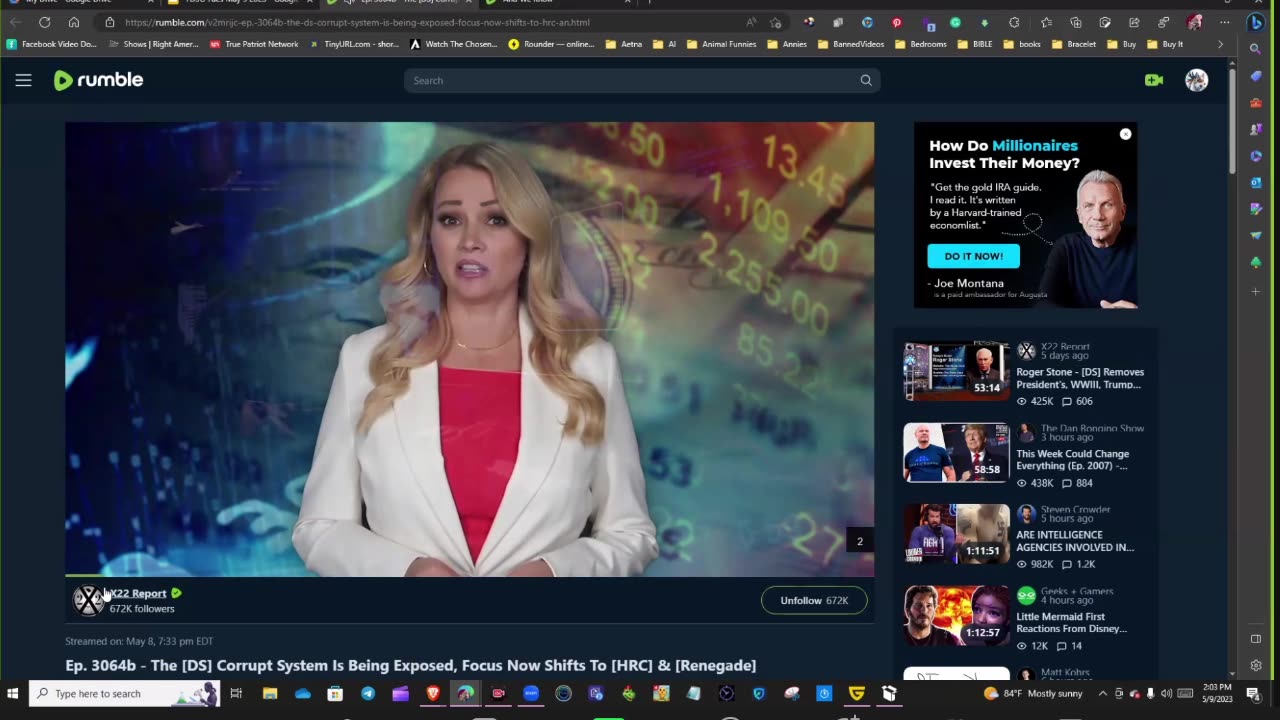
Task: Open the browser Extensions puzzle icon
Action: (x=1014, y=22)
